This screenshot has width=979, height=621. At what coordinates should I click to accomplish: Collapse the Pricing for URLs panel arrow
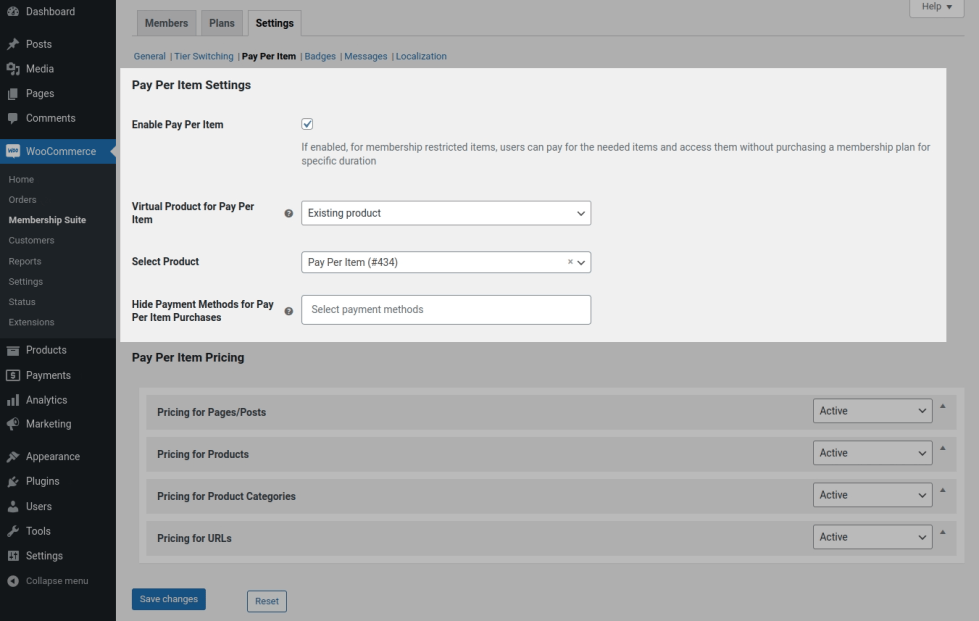pyautogui.click(x=942, y=532)
